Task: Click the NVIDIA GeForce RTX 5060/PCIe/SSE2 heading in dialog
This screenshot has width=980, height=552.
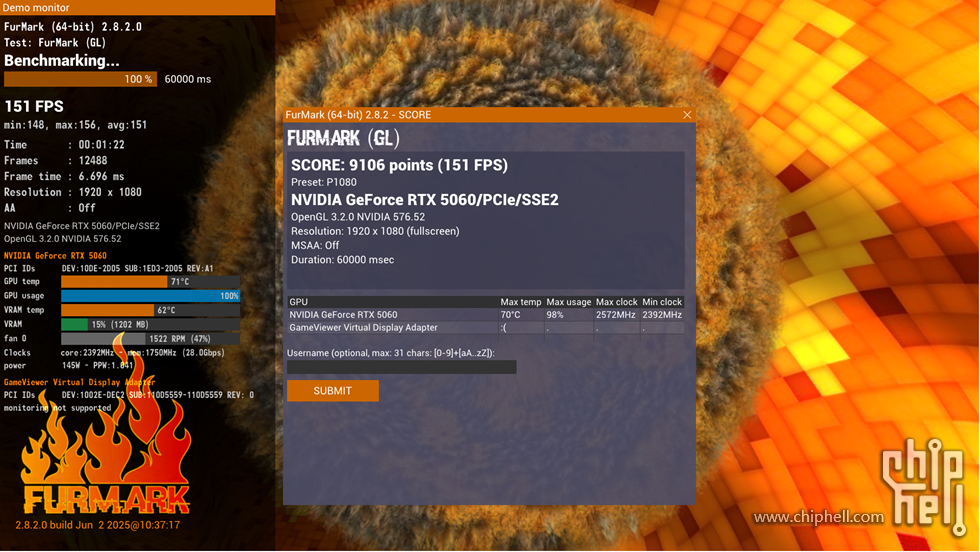Action: click(x=425, y=200)
